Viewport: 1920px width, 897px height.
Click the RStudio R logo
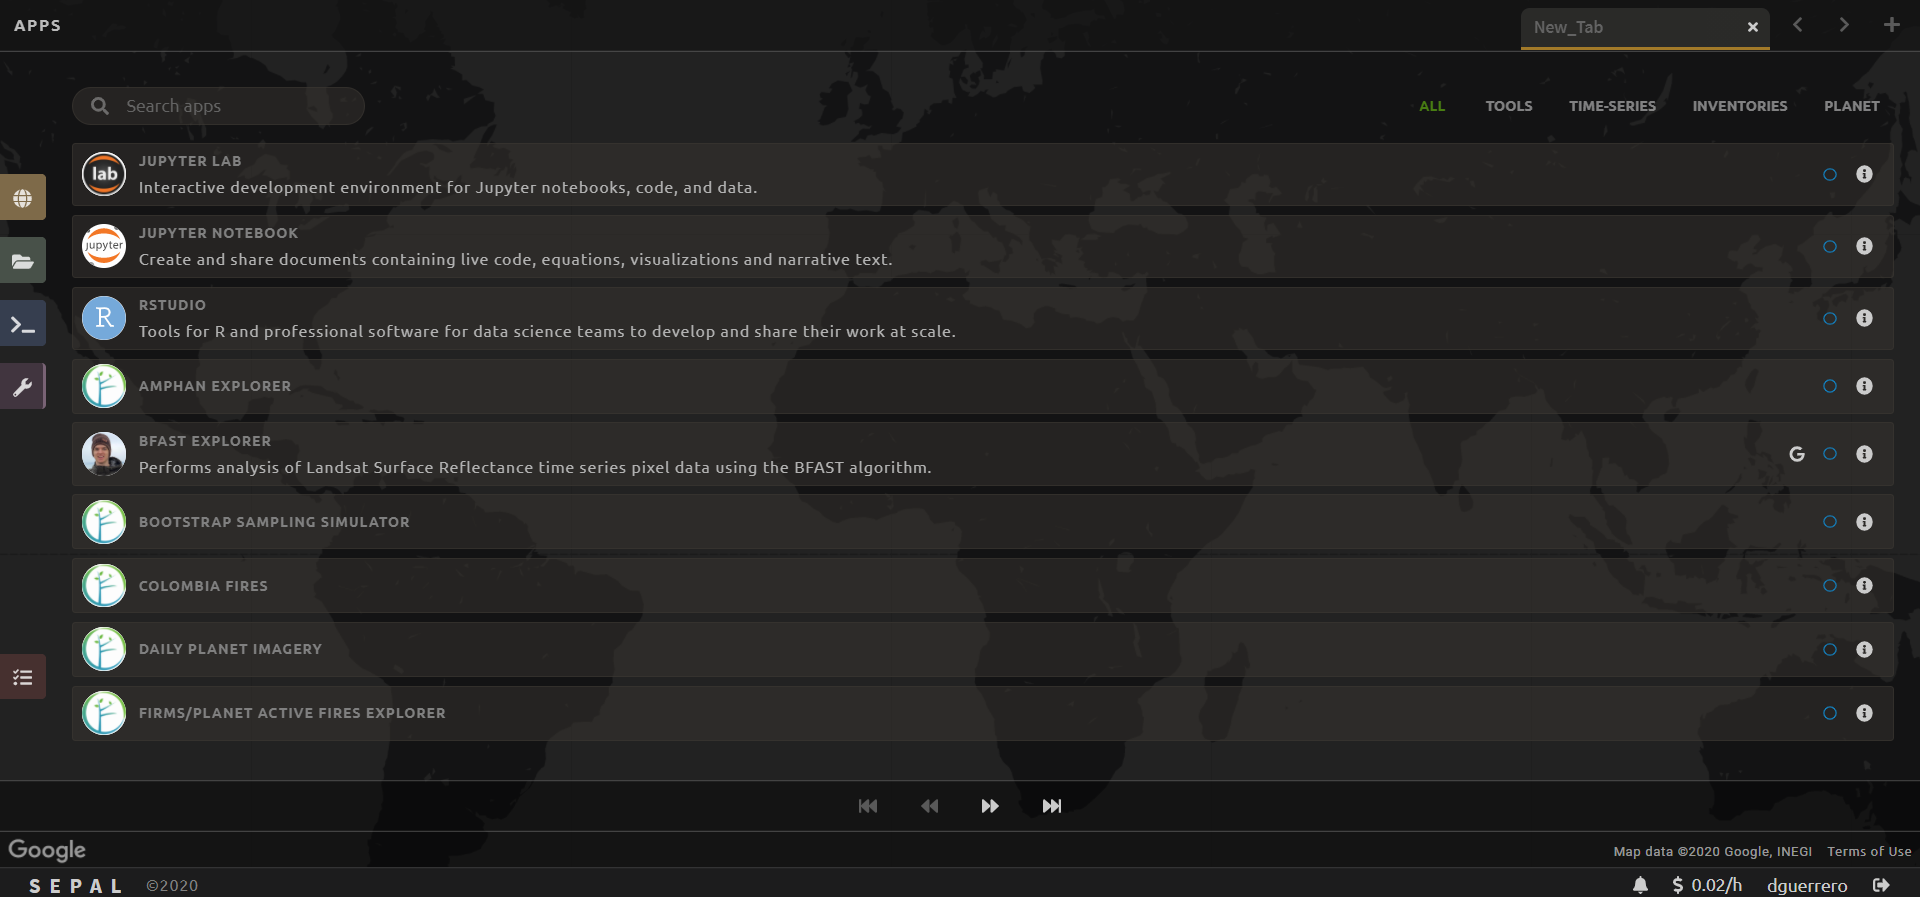[x=104, y=318]
